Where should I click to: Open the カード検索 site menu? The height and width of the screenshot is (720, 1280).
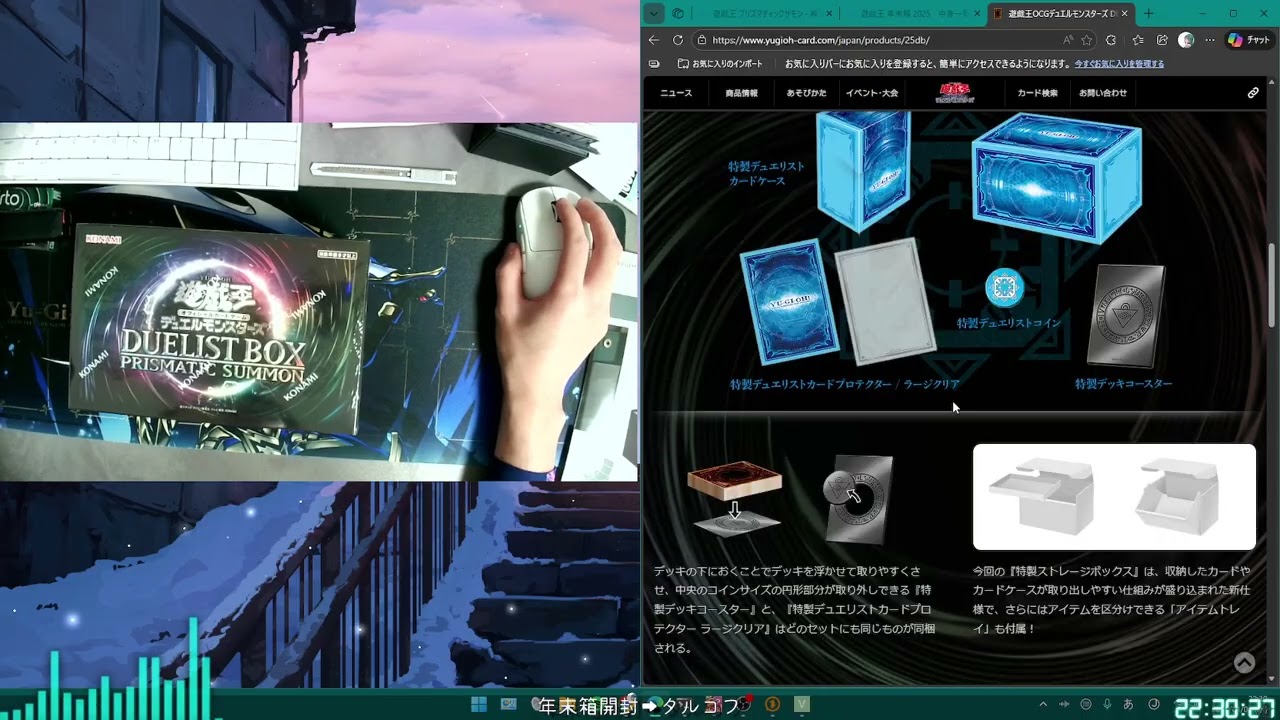[1037, 93]
